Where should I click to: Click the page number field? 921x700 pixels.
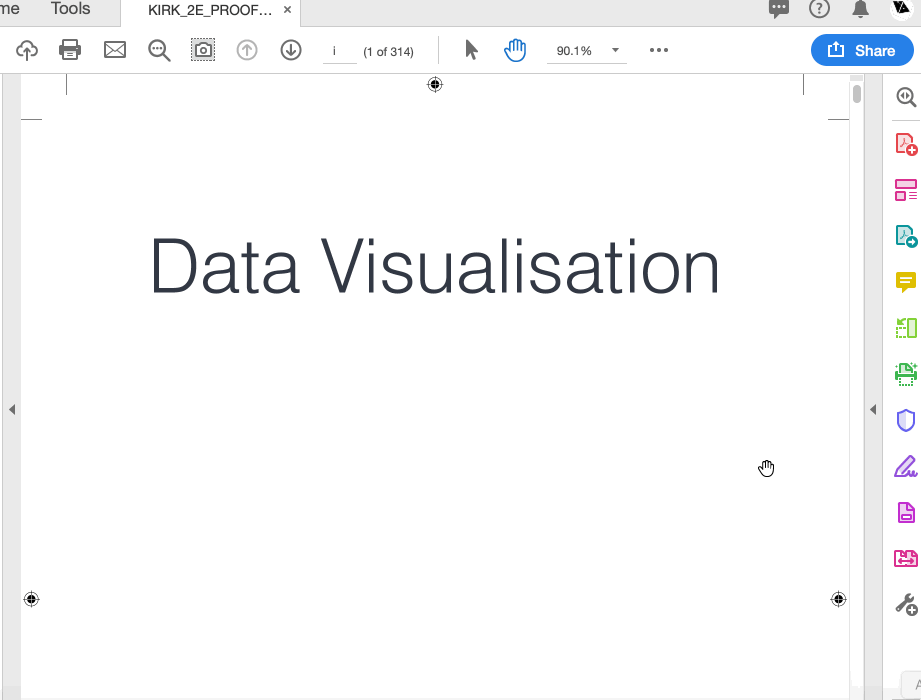[x=340, y=51]
